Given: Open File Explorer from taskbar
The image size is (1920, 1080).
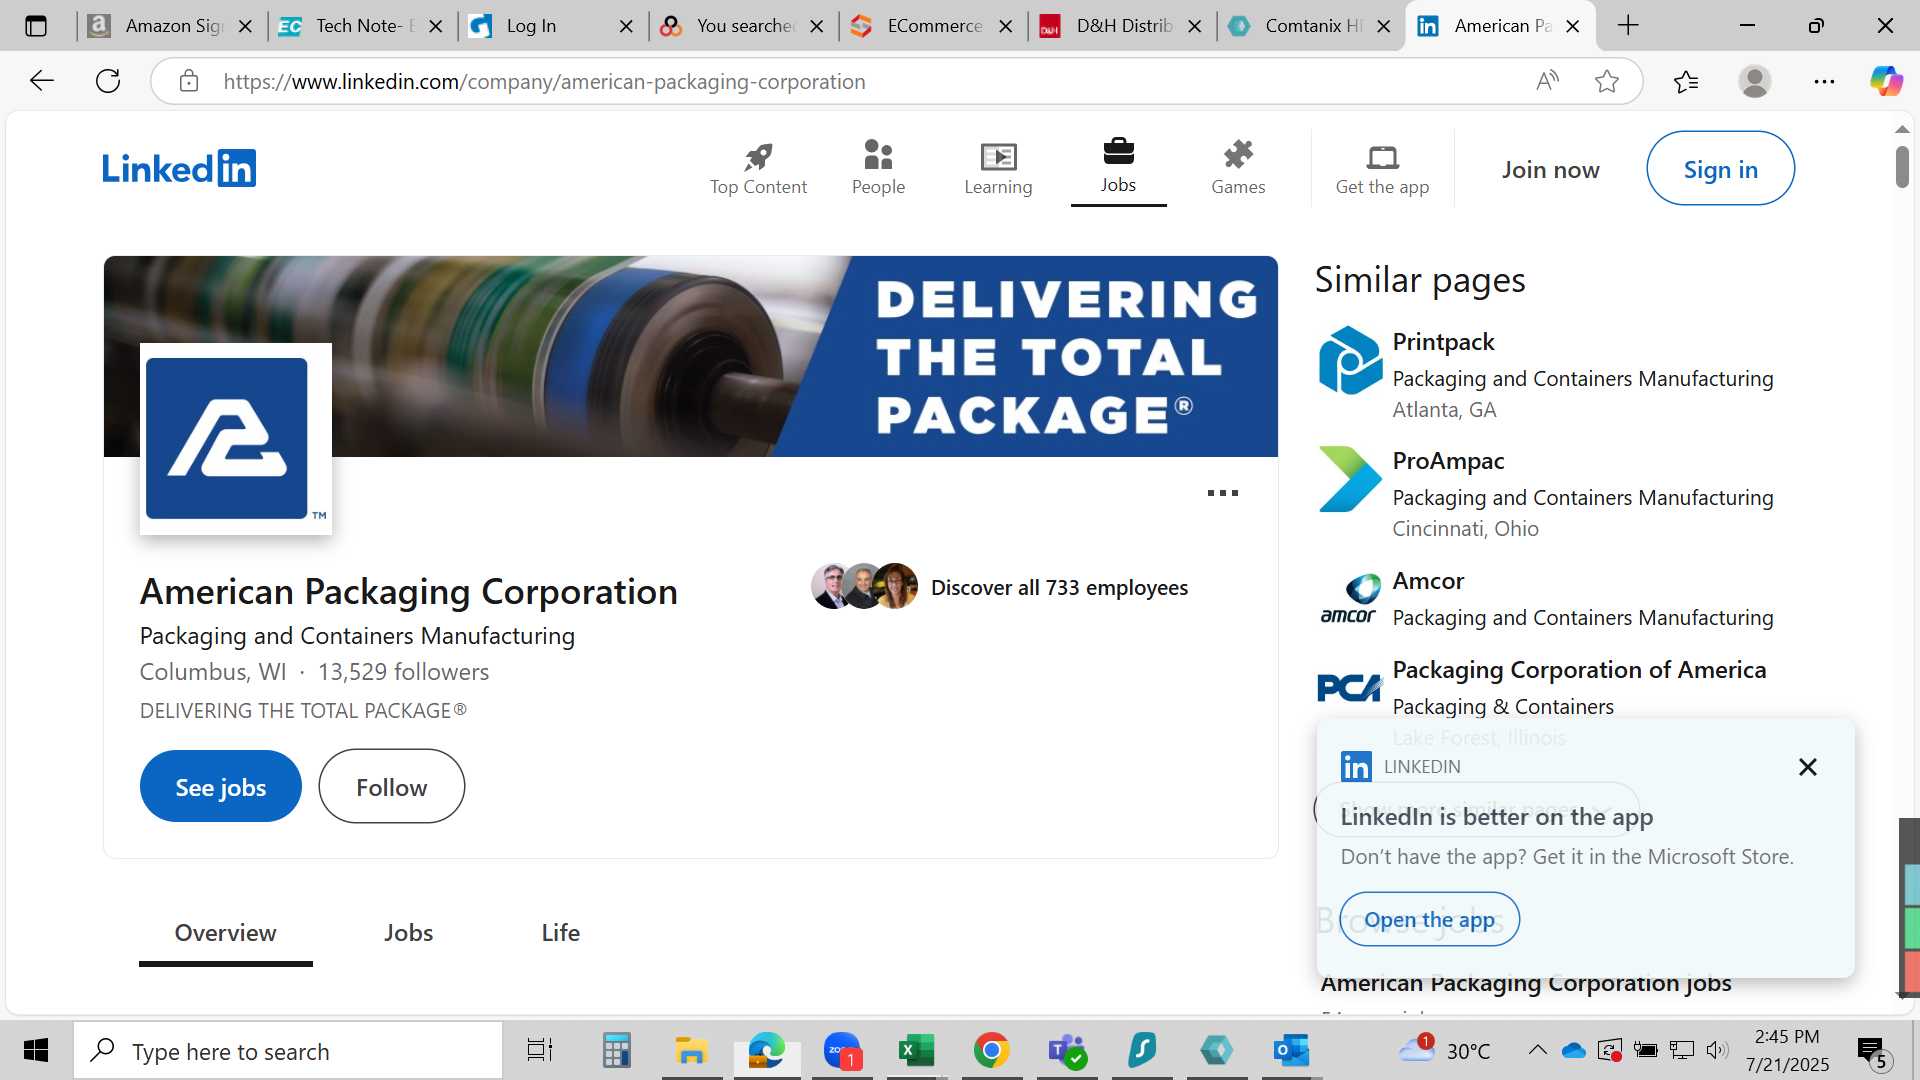Looking at the screenshot, I should click(x=691, y=1050).
